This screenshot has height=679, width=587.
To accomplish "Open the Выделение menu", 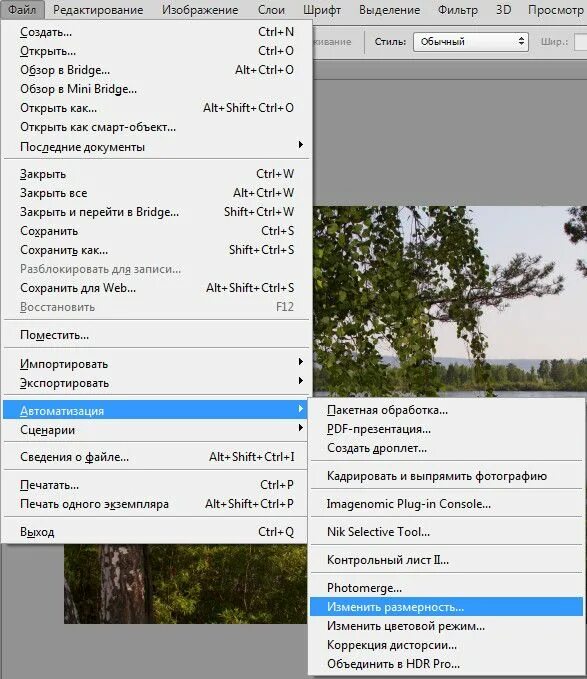I will (x=390, y=10).
